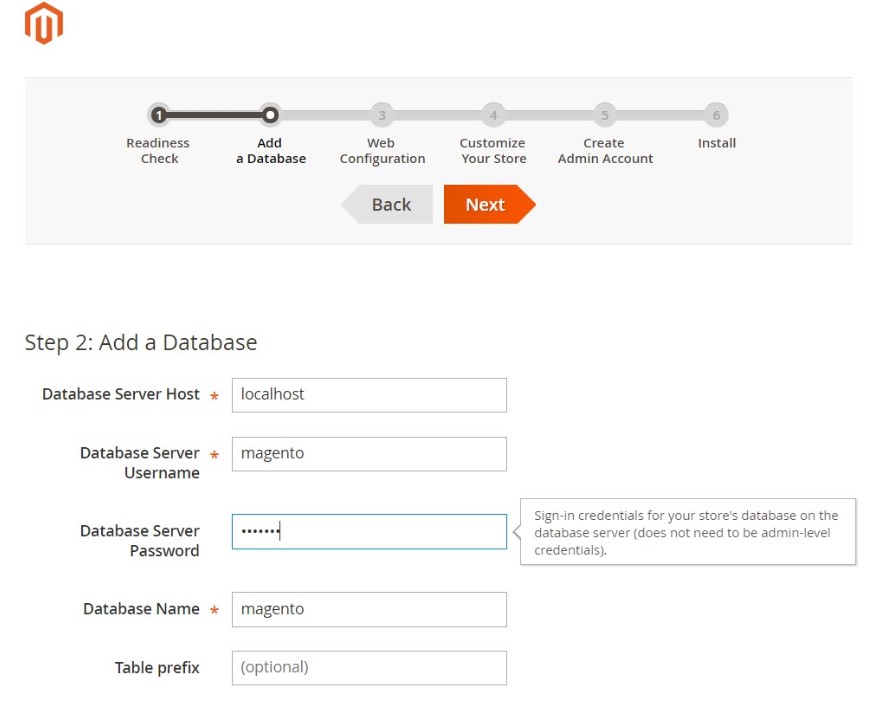
Task: Select step 1 Readiness Check circle
Action: click(x=159, y=115)
